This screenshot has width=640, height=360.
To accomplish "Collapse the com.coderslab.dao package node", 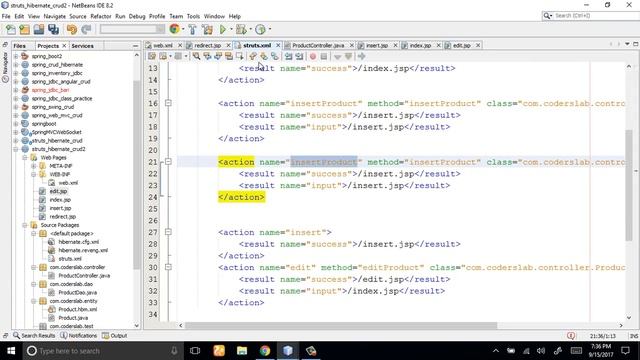I will point(34,284).
